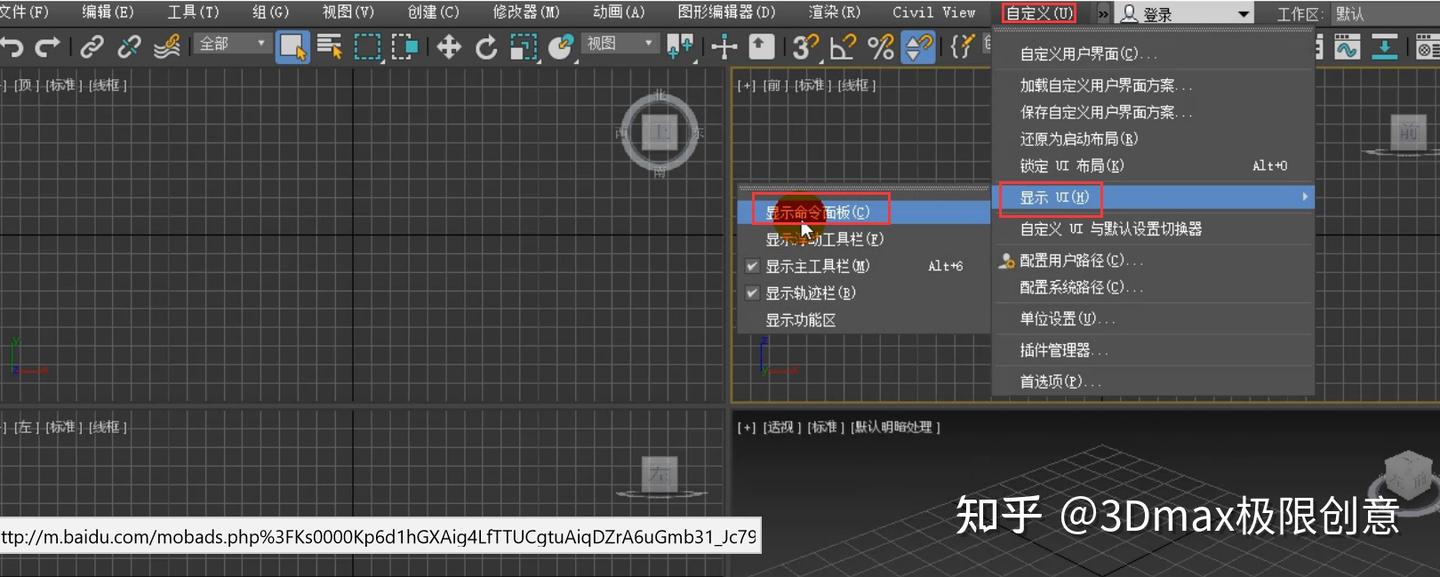Choose 保存自定义用户界面方案...
Image resolution: width=1440 pixels, height=577 pixels.
[1153, 113]
